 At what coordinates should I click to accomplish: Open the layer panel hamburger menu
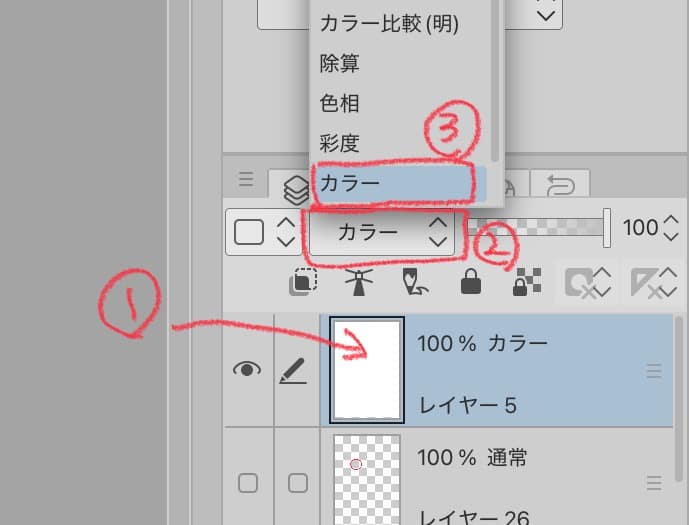click(x=246, y=180)
